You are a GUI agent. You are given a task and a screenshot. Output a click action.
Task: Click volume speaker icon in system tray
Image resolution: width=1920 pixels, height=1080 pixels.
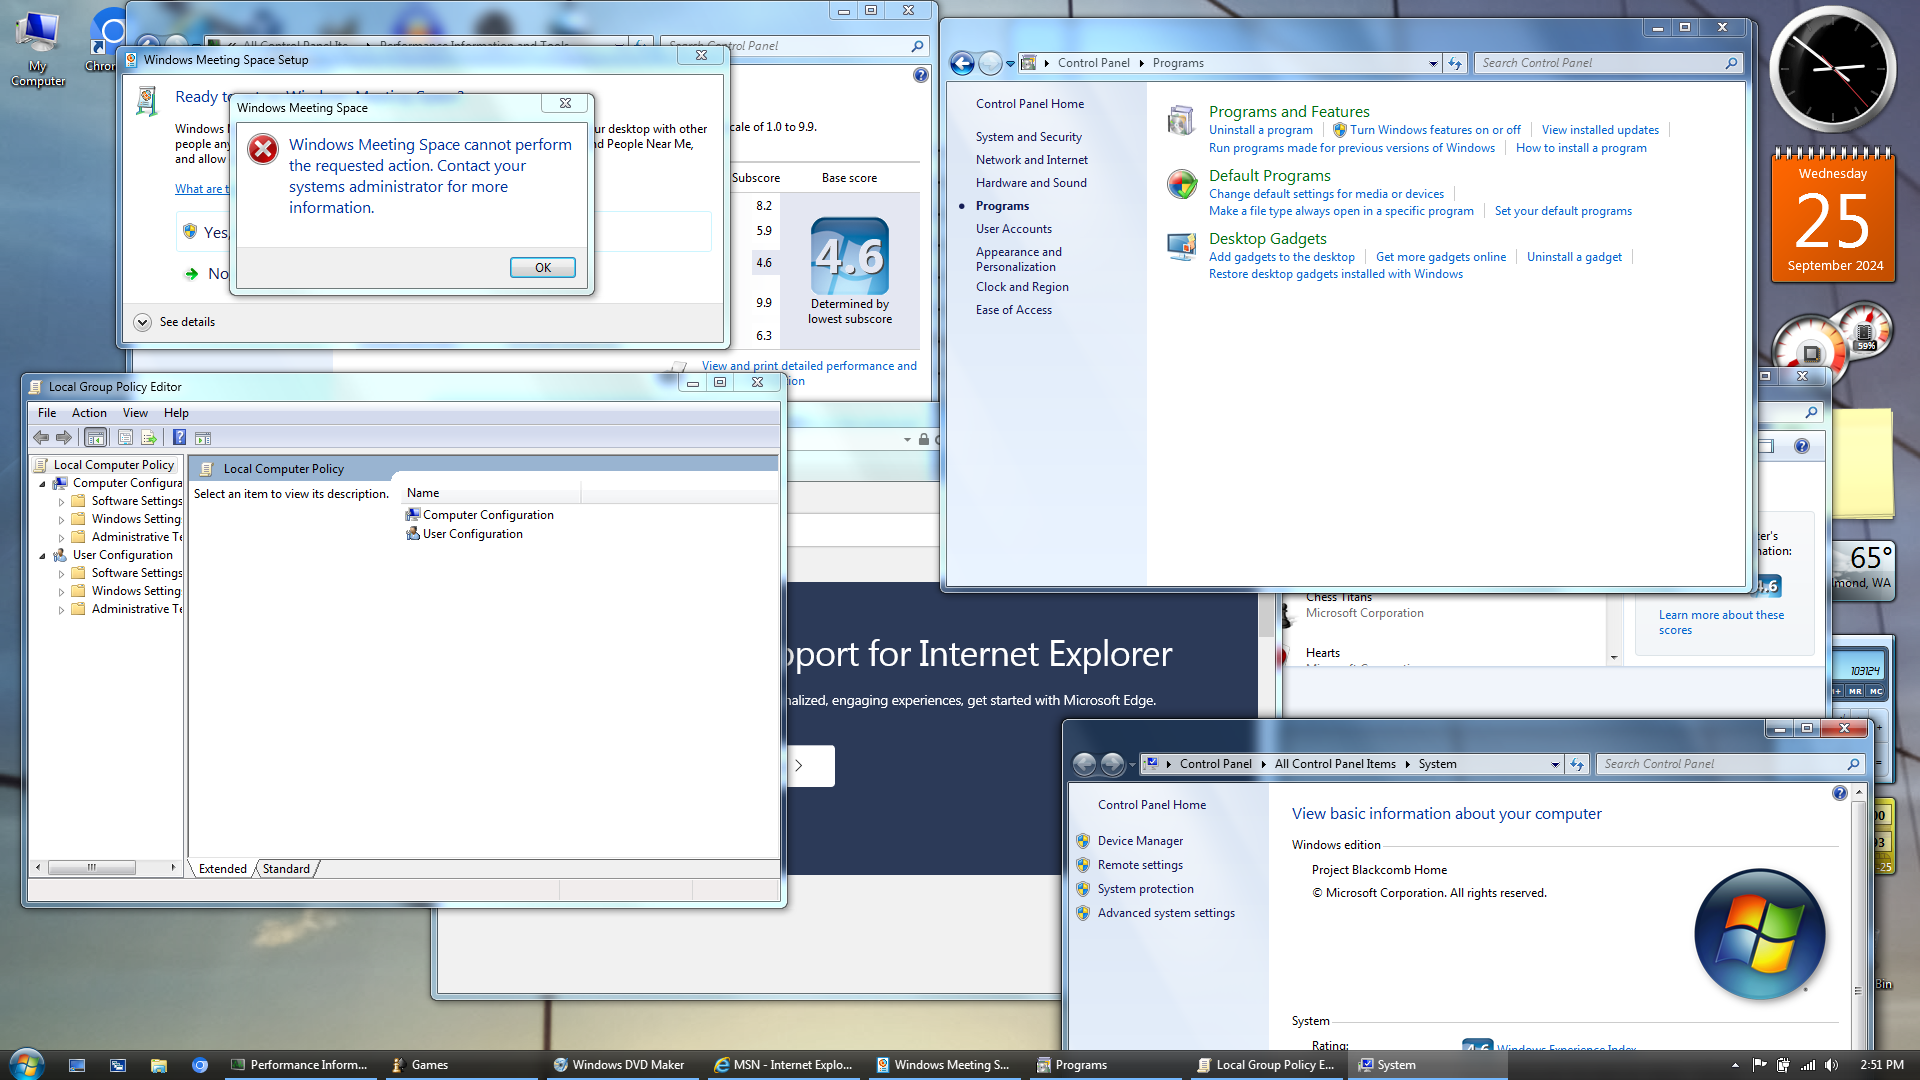coord(1831,1065)
